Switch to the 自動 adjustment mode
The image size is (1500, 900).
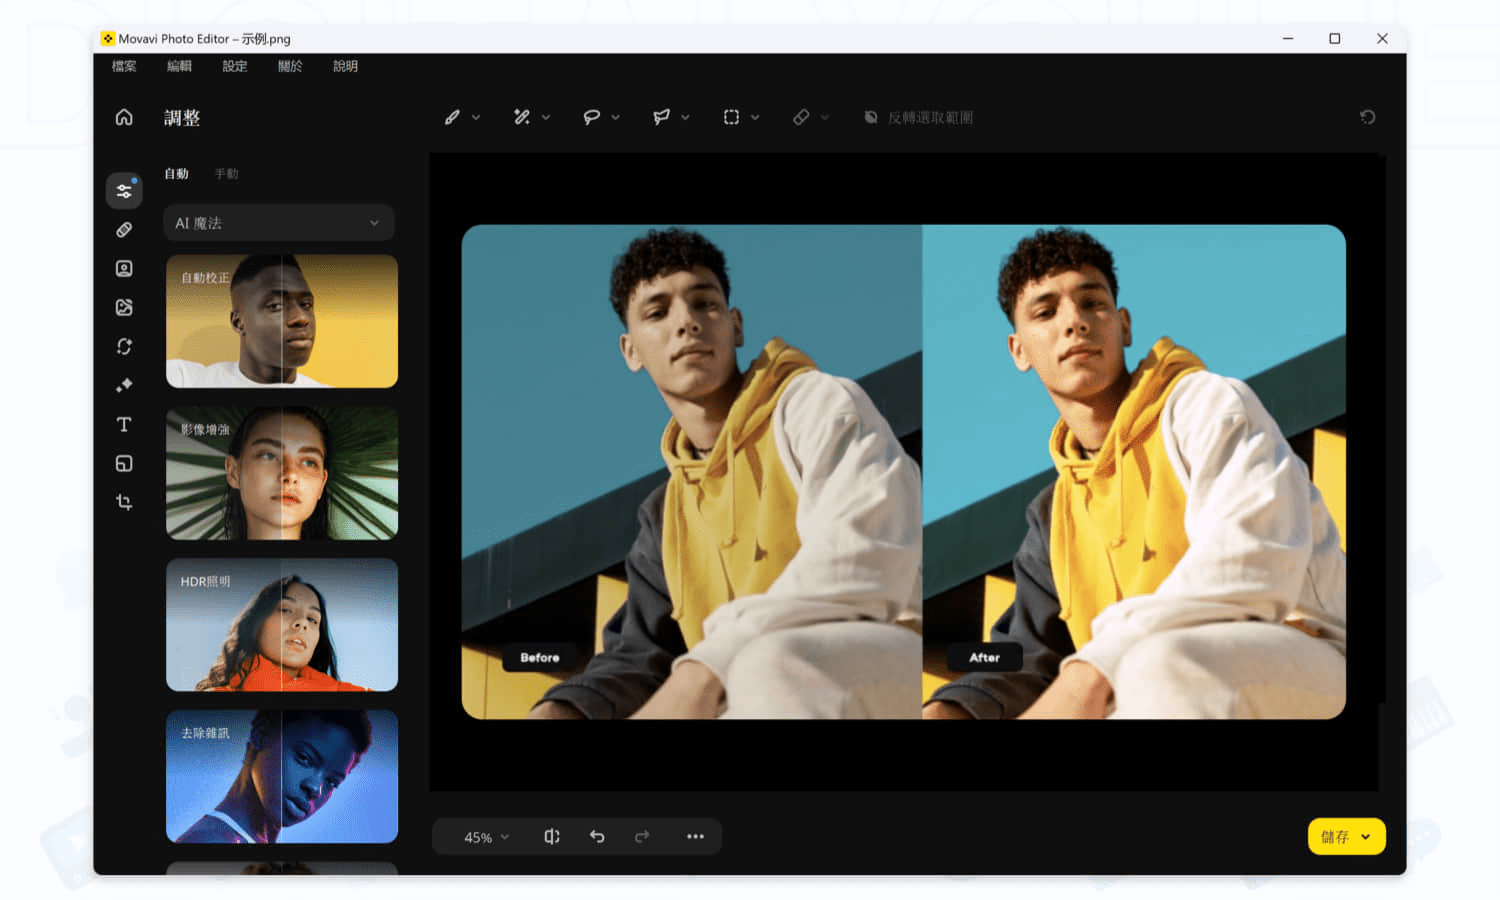pos(176,173)
